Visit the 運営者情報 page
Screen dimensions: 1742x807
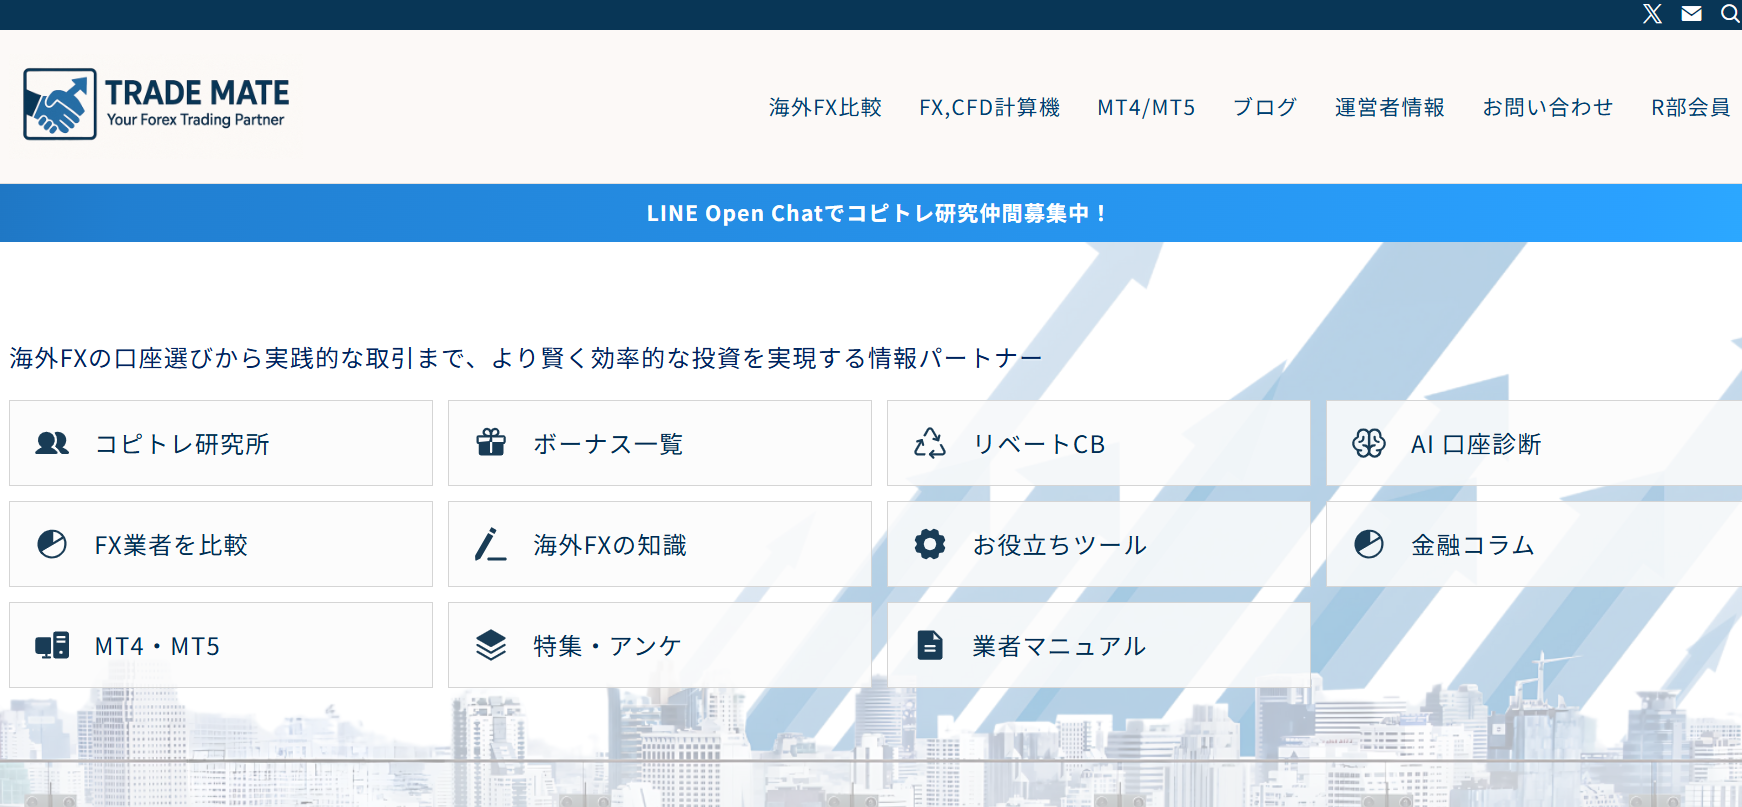pos(1389,107)
